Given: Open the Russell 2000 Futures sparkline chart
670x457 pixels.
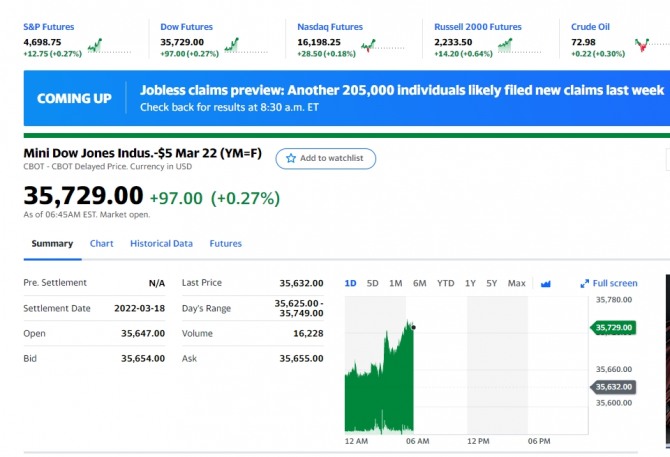Looking at the screenshot, I should 520,45.
